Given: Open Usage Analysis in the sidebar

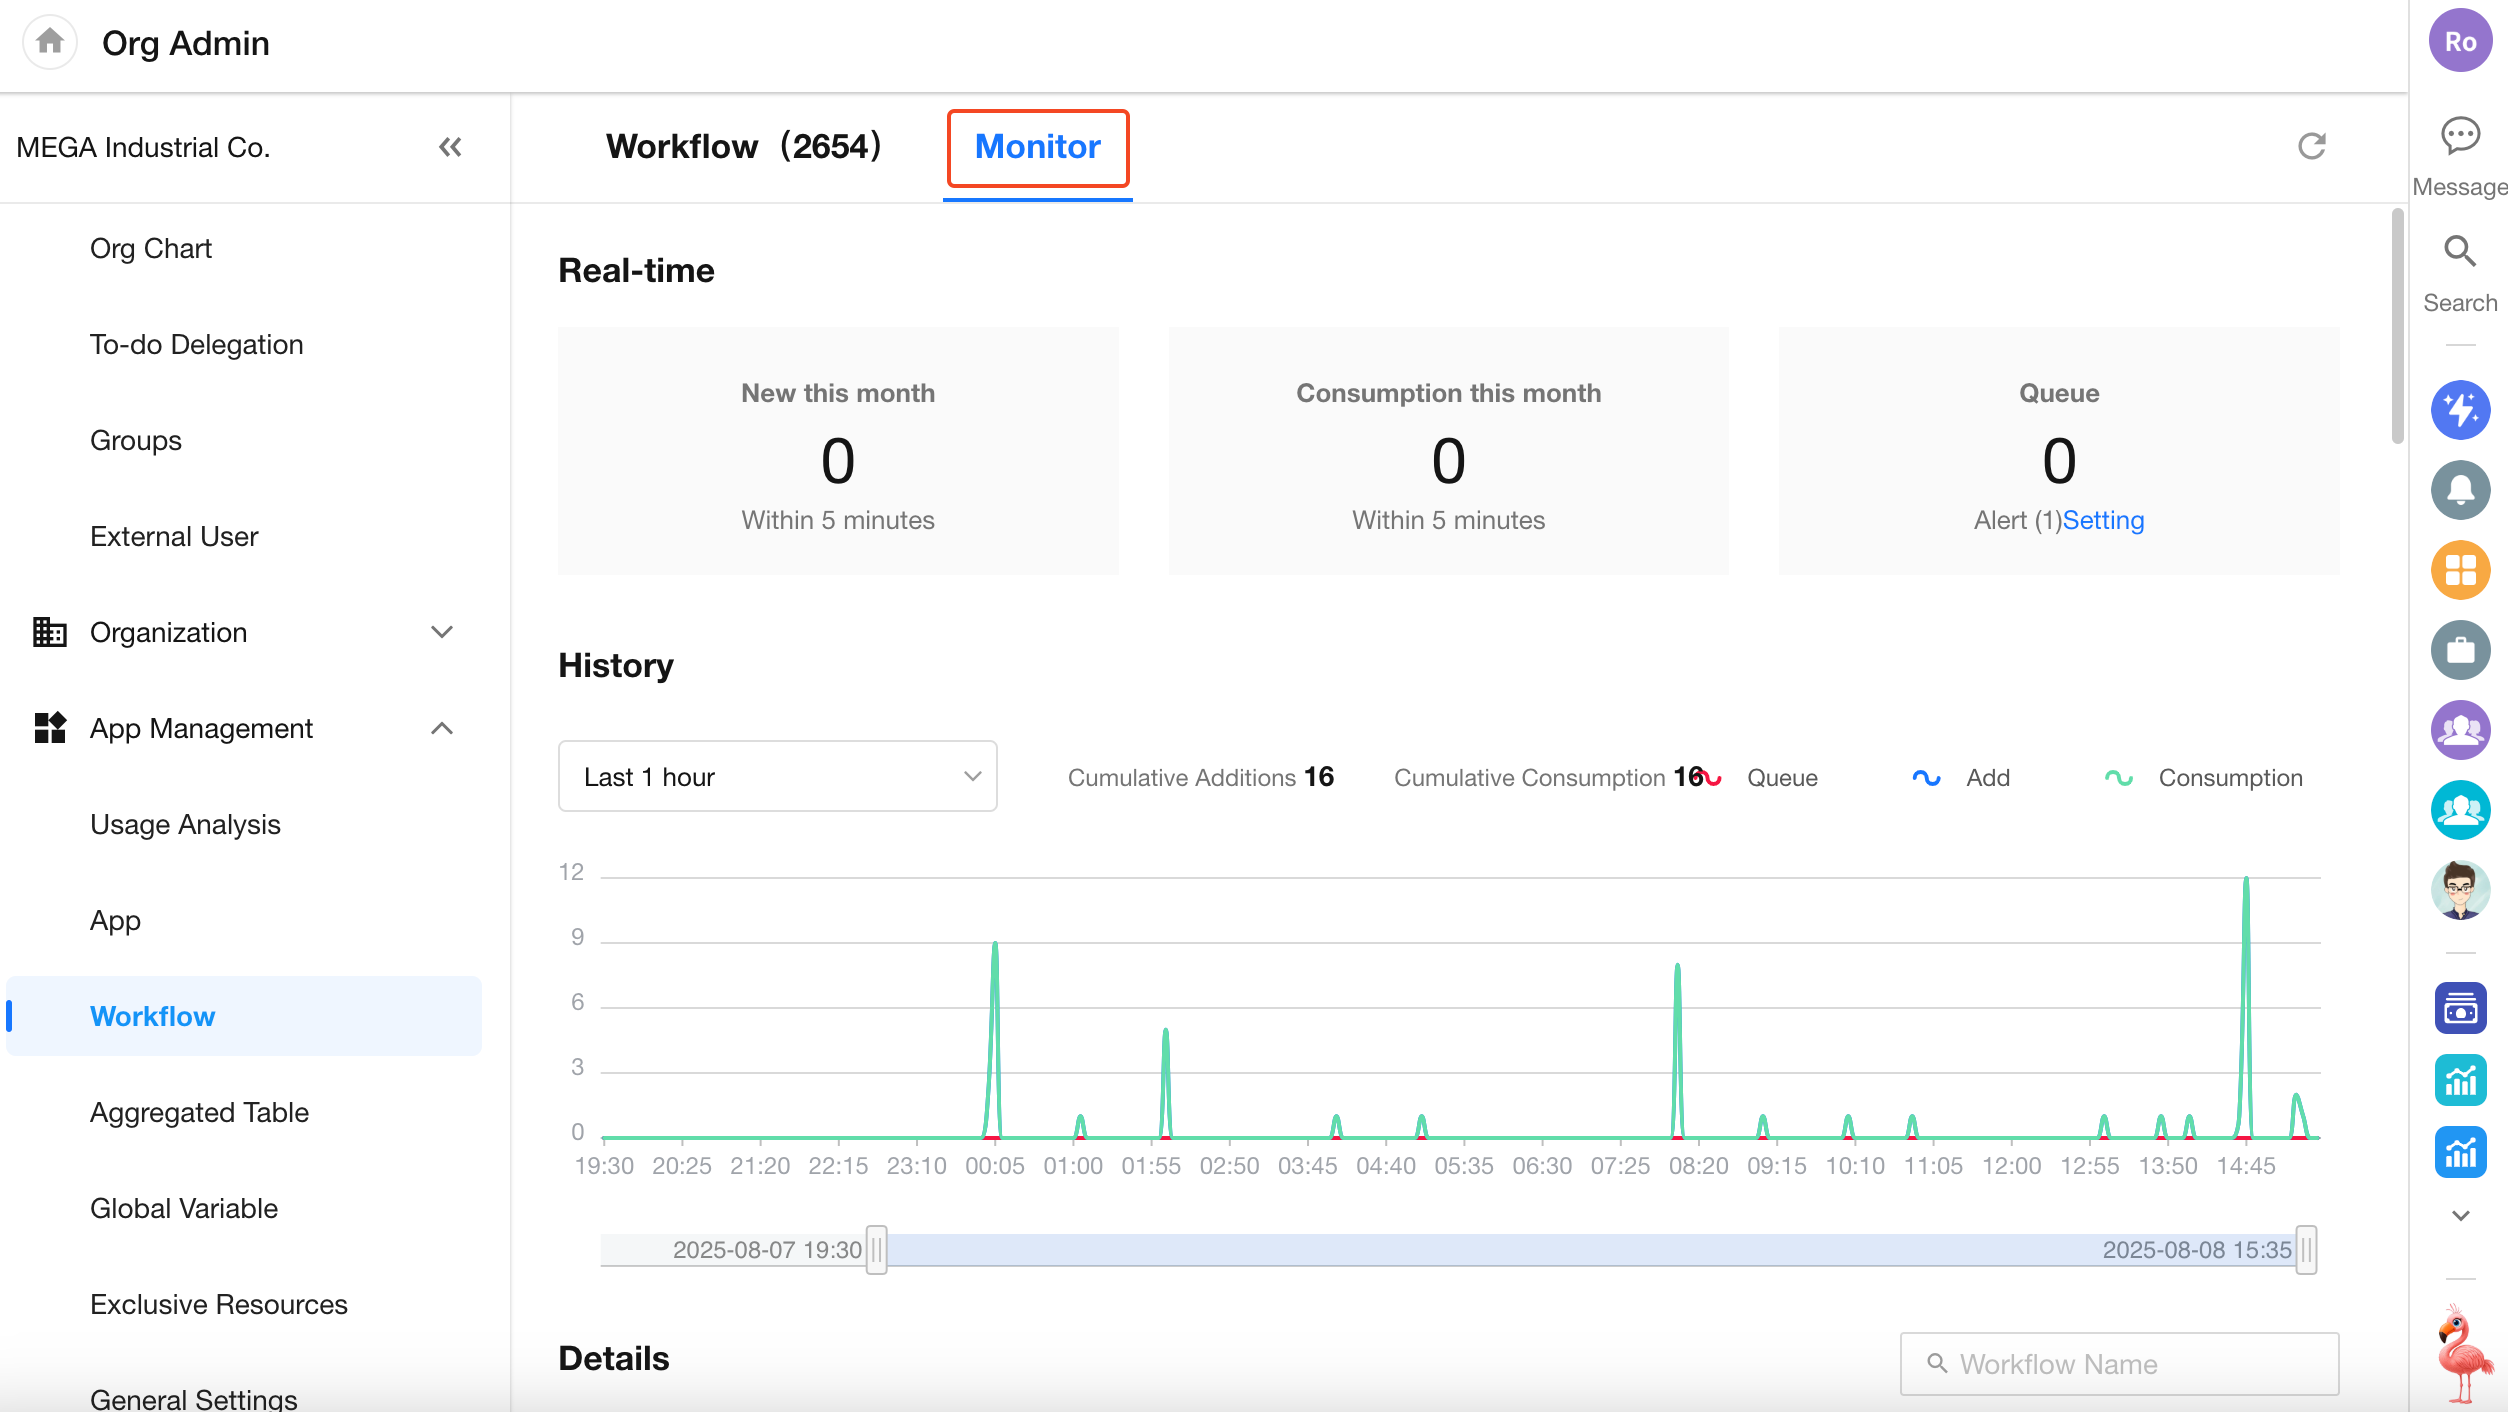Looking at the screenshot, I should coord(185,824).
